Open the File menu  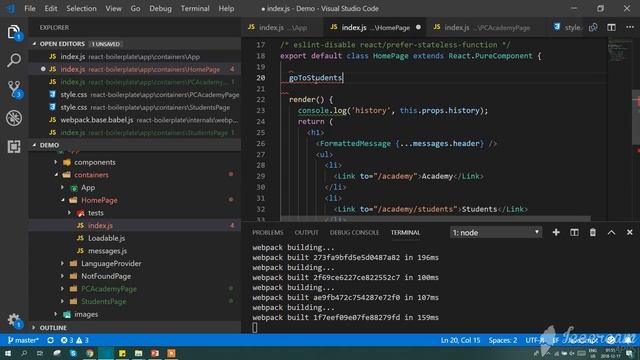[x=30, y=8]
